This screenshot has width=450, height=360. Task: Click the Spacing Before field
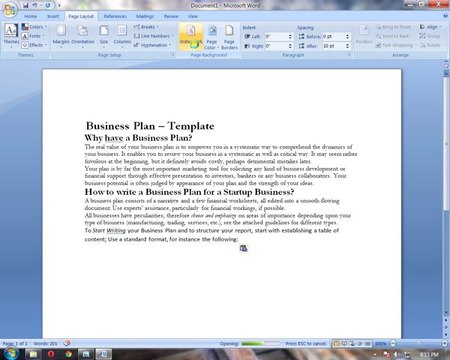click(334, 36)
